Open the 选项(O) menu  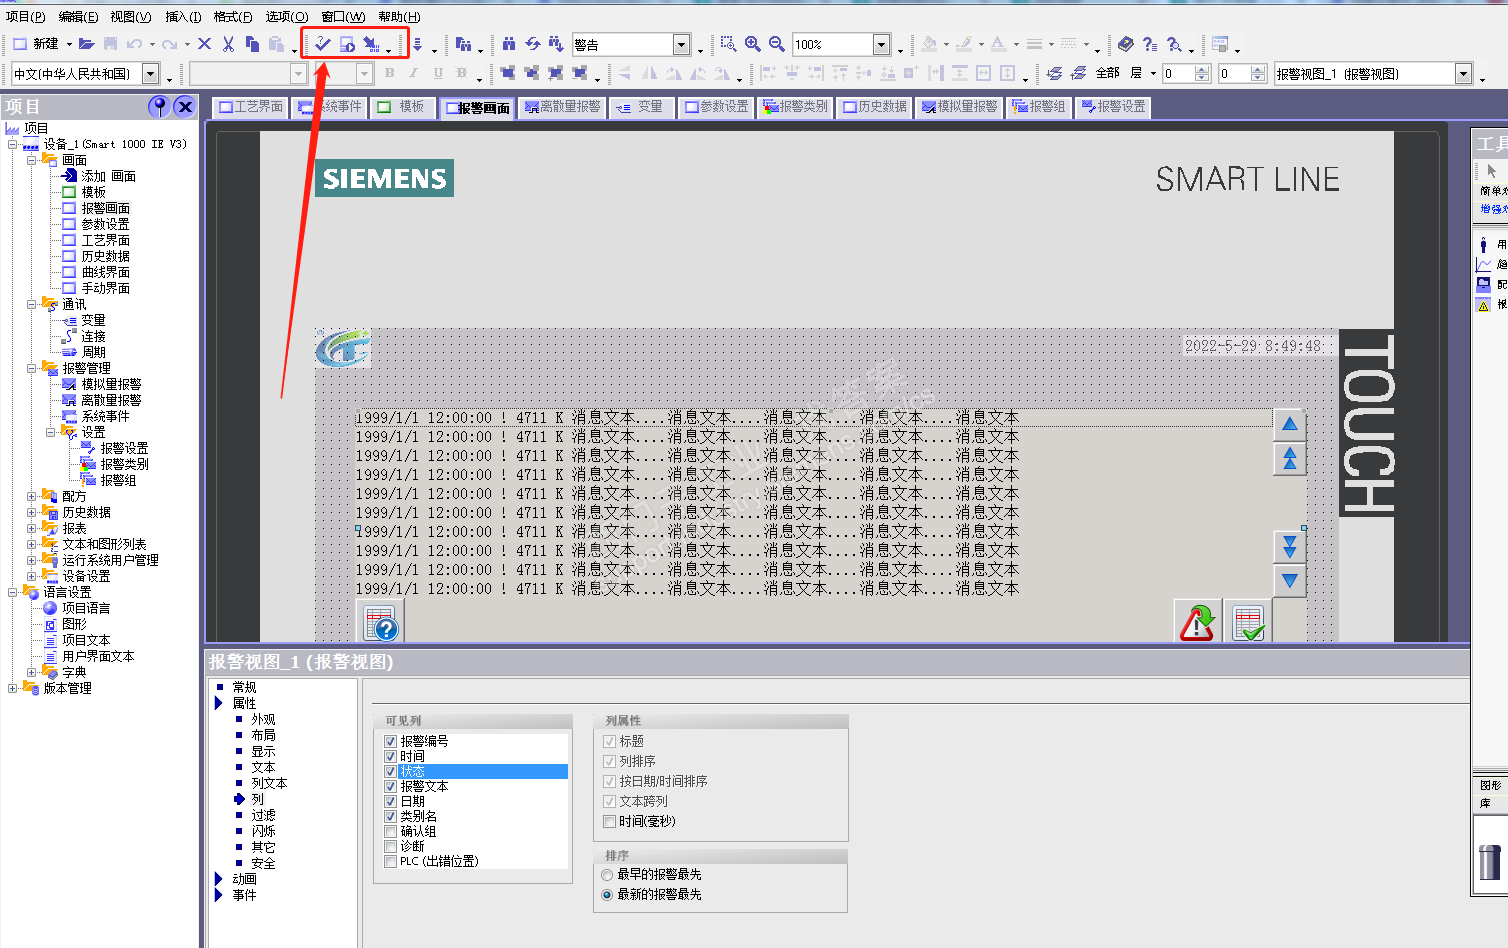[x=287, y=16]
